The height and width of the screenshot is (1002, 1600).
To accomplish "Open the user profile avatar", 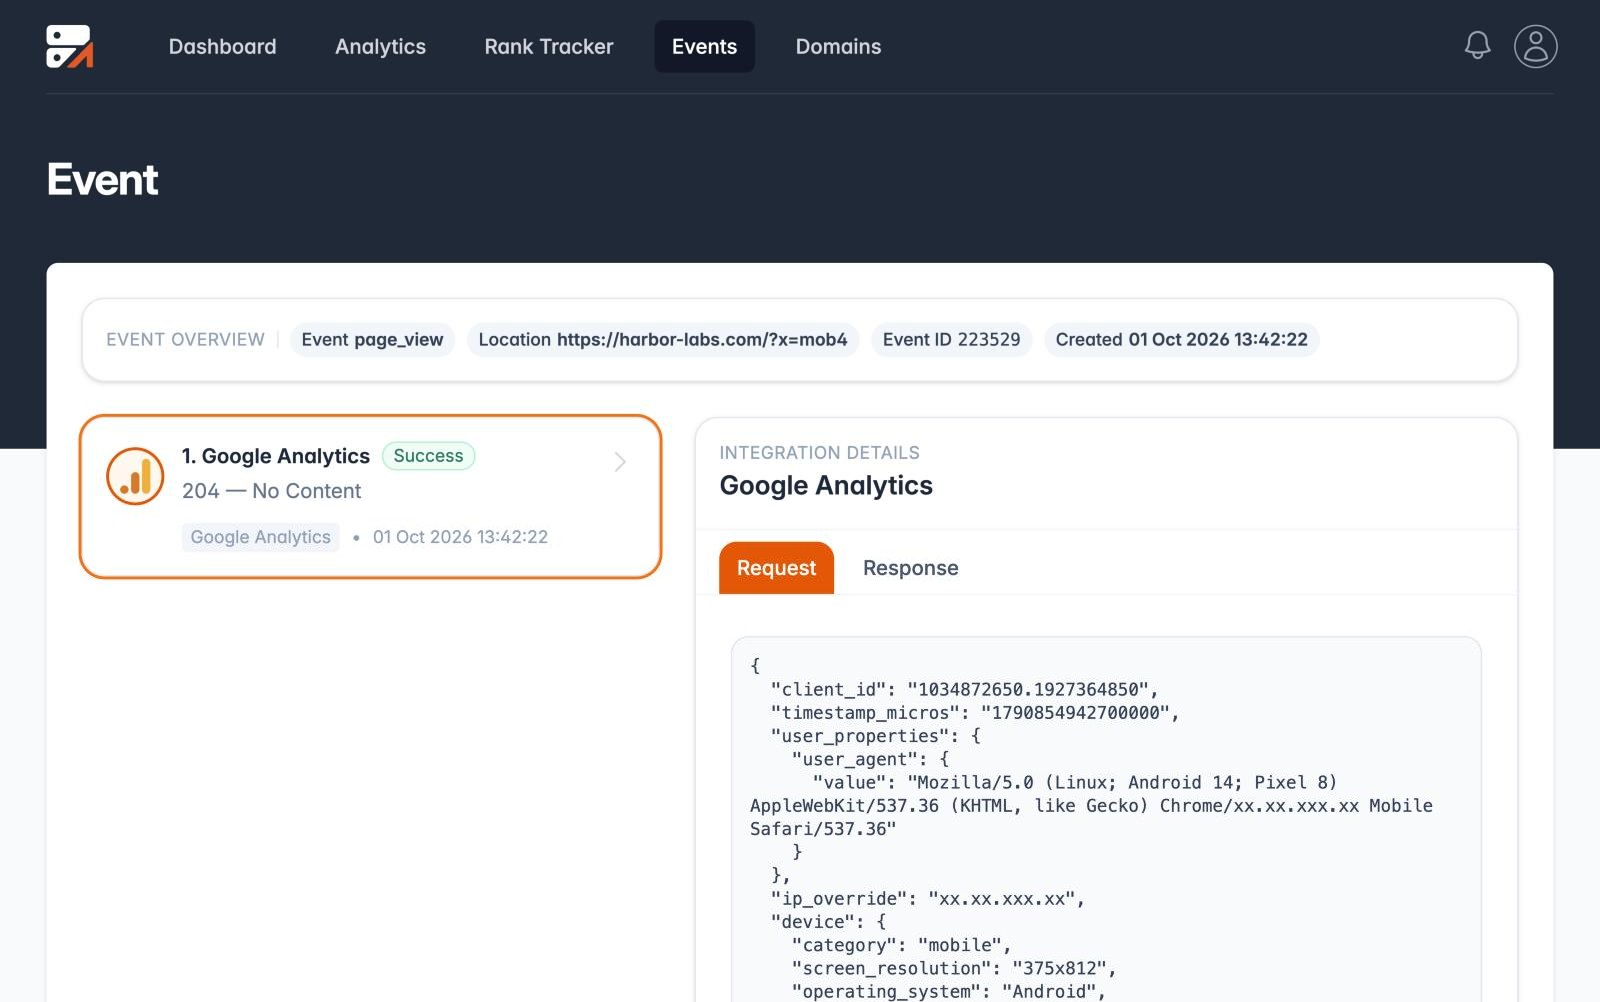I will [x=1535, y=46].
